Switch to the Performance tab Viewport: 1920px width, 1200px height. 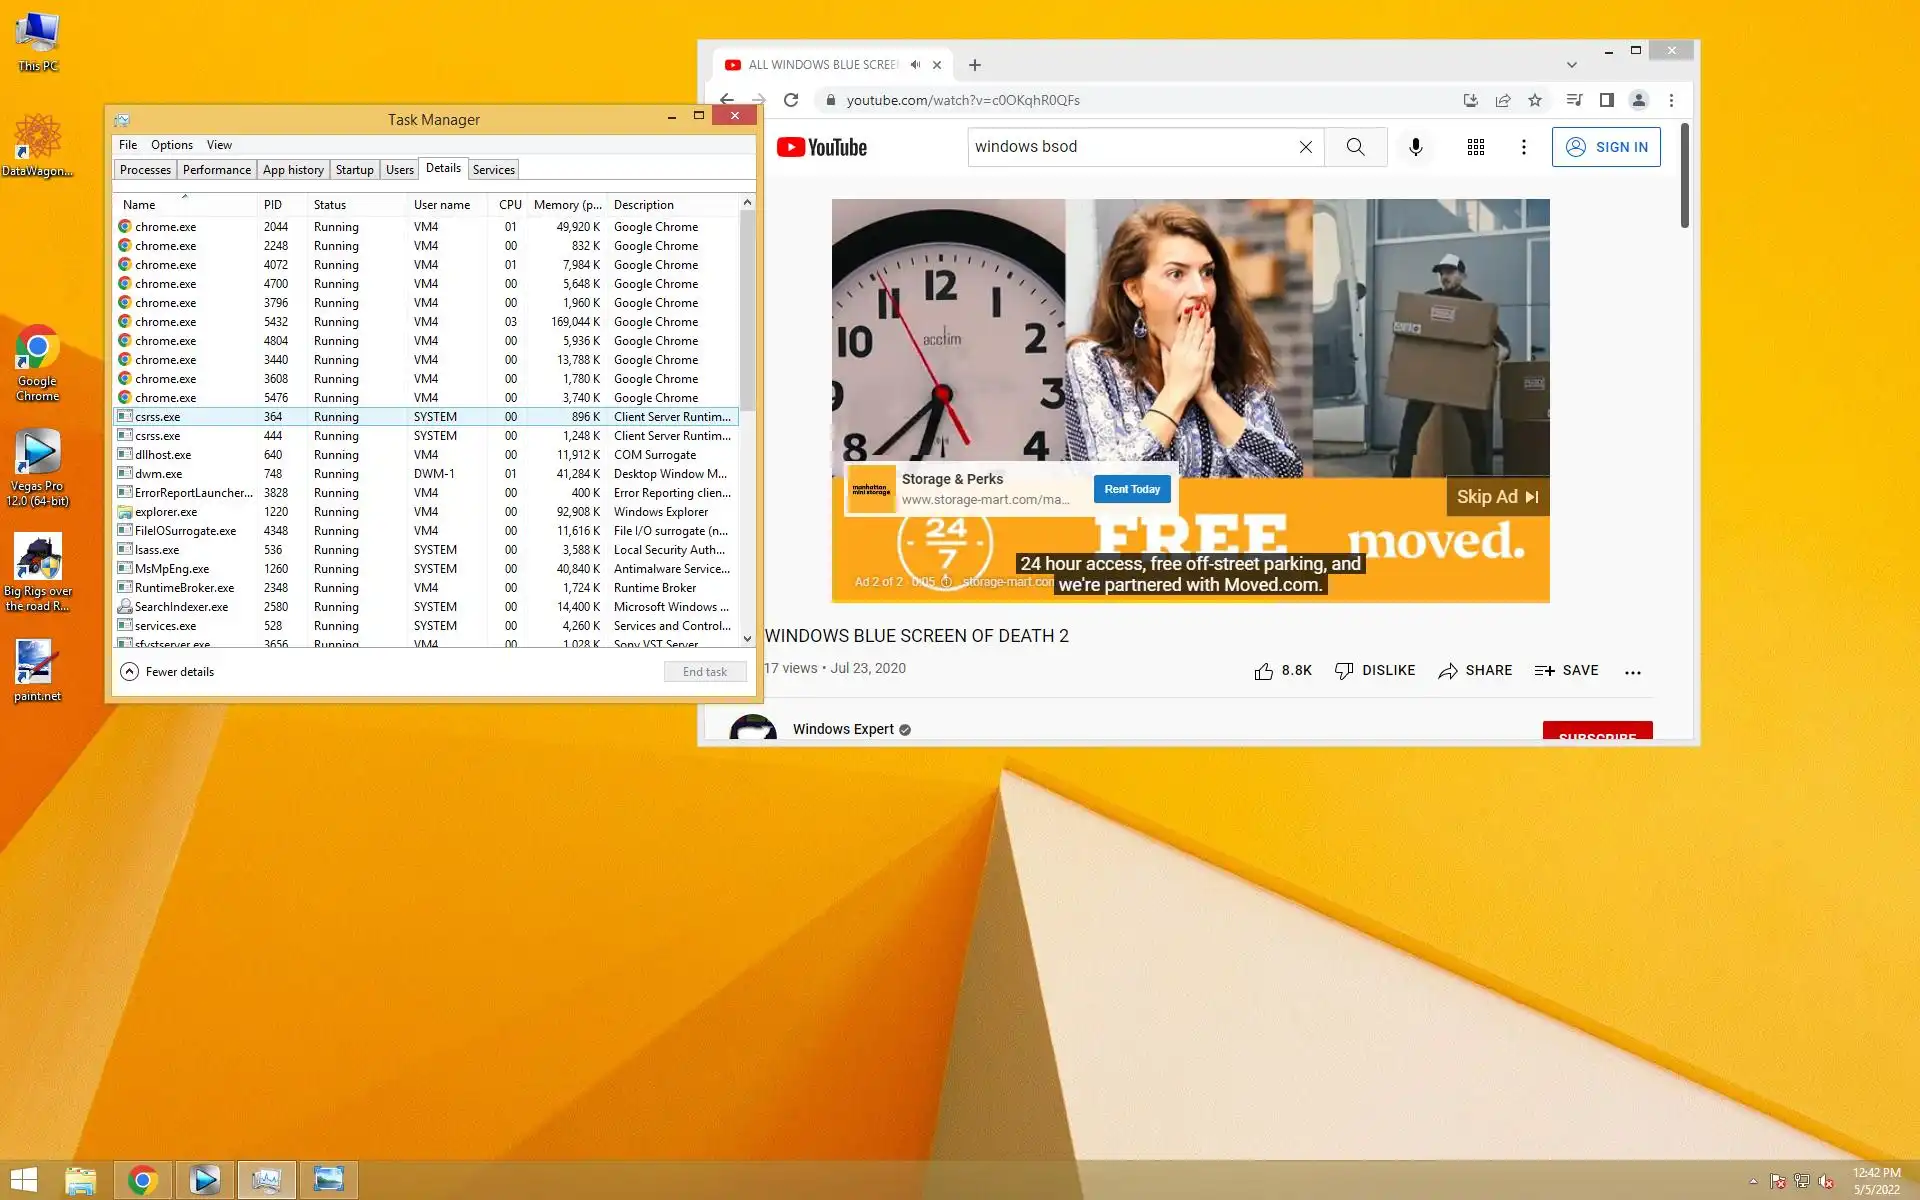coord(216,170)
